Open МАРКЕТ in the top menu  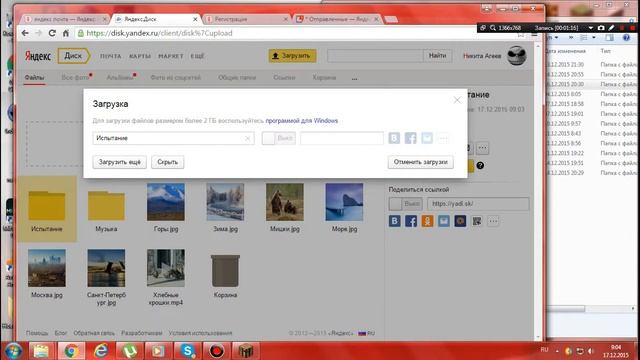pyautogui.click(x=171, y=56)
